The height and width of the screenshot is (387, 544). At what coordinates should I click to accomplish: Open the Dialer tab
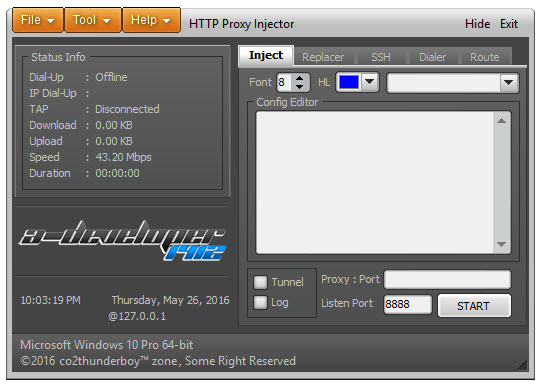click(432, 57)
